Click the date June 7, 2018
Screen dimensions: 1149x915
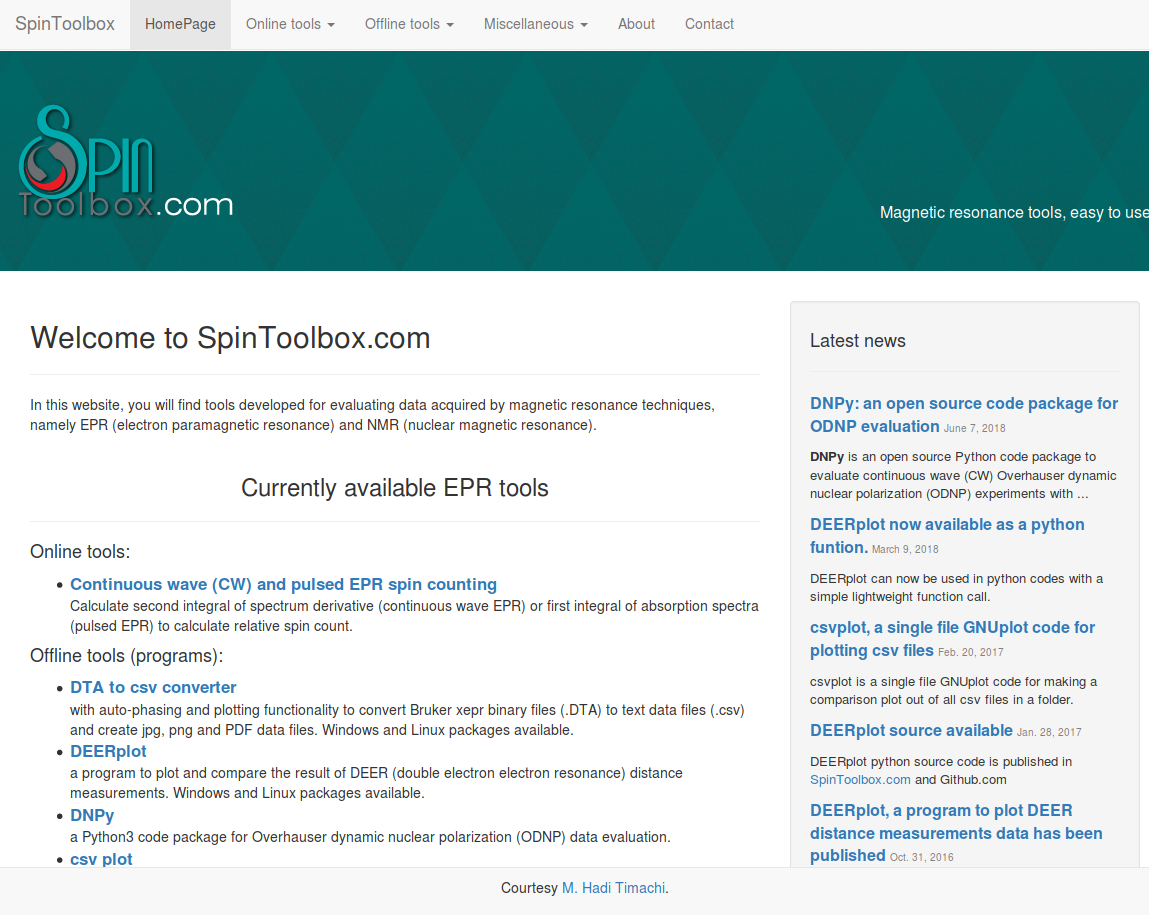click(975, 429)
